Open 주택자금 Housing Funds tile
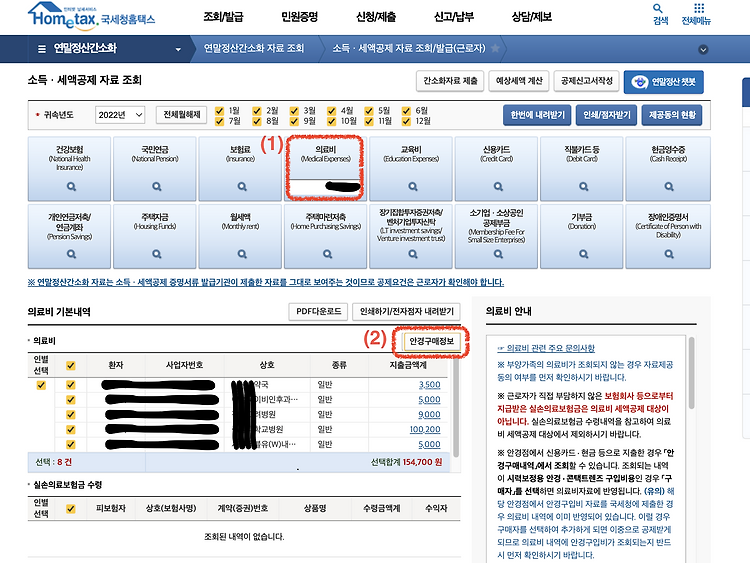Viewport: 750px width, 563px height. click(x=155, y=236)
